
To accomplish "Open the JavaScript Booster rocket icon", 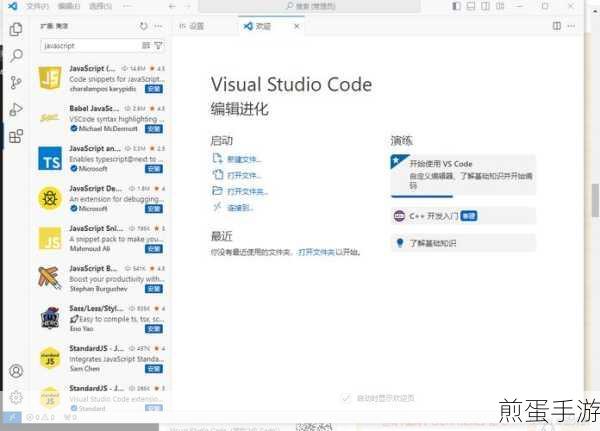I will click(x=50, y=278).
